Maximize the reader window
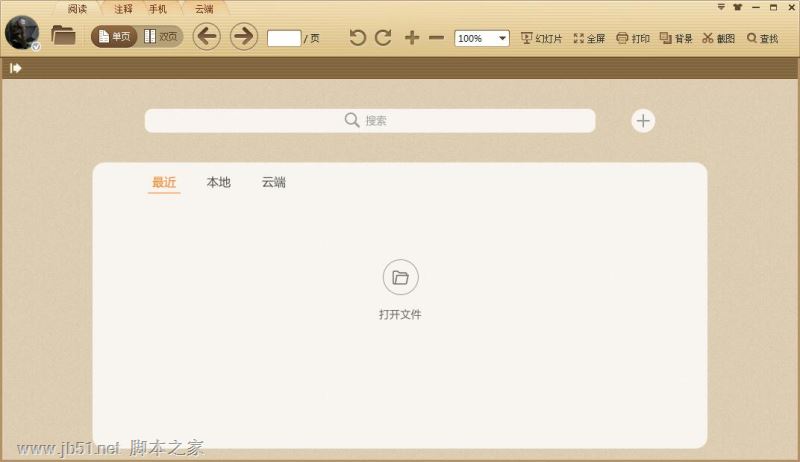 point(773,7)
